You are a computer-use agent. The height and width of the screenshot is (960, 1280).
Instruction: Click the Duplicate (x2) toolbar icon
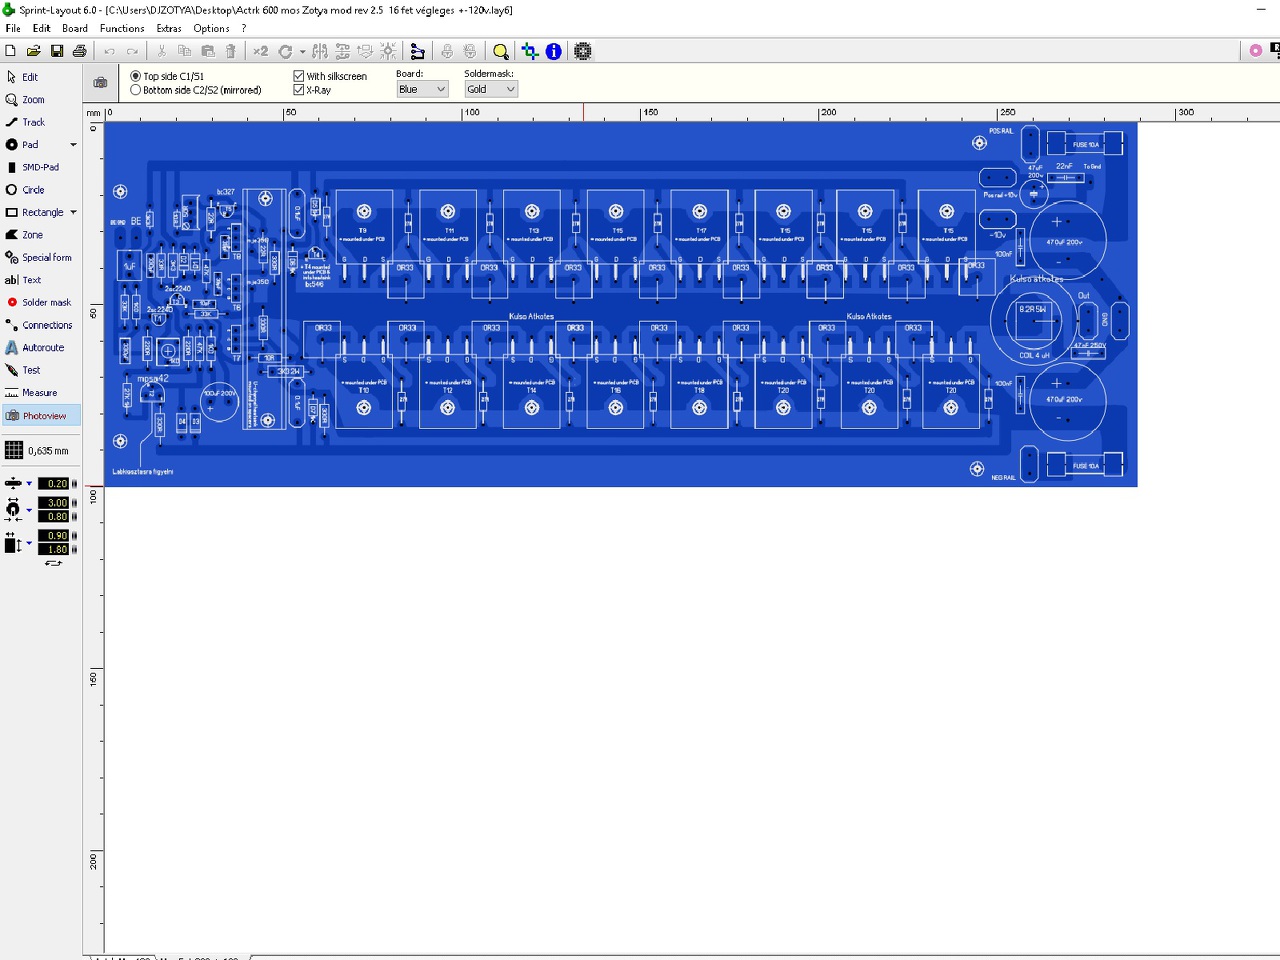click(x=261, y=51)
